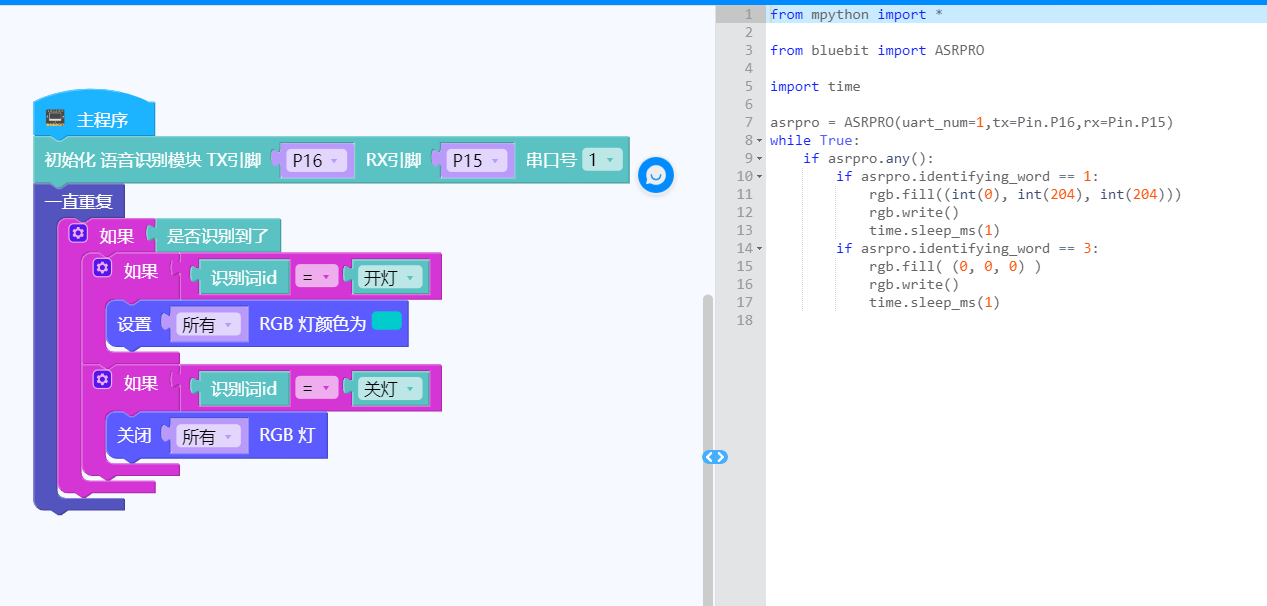Click the board icon on the 主程序 block
1267x606 pixels.
[55, 118]
